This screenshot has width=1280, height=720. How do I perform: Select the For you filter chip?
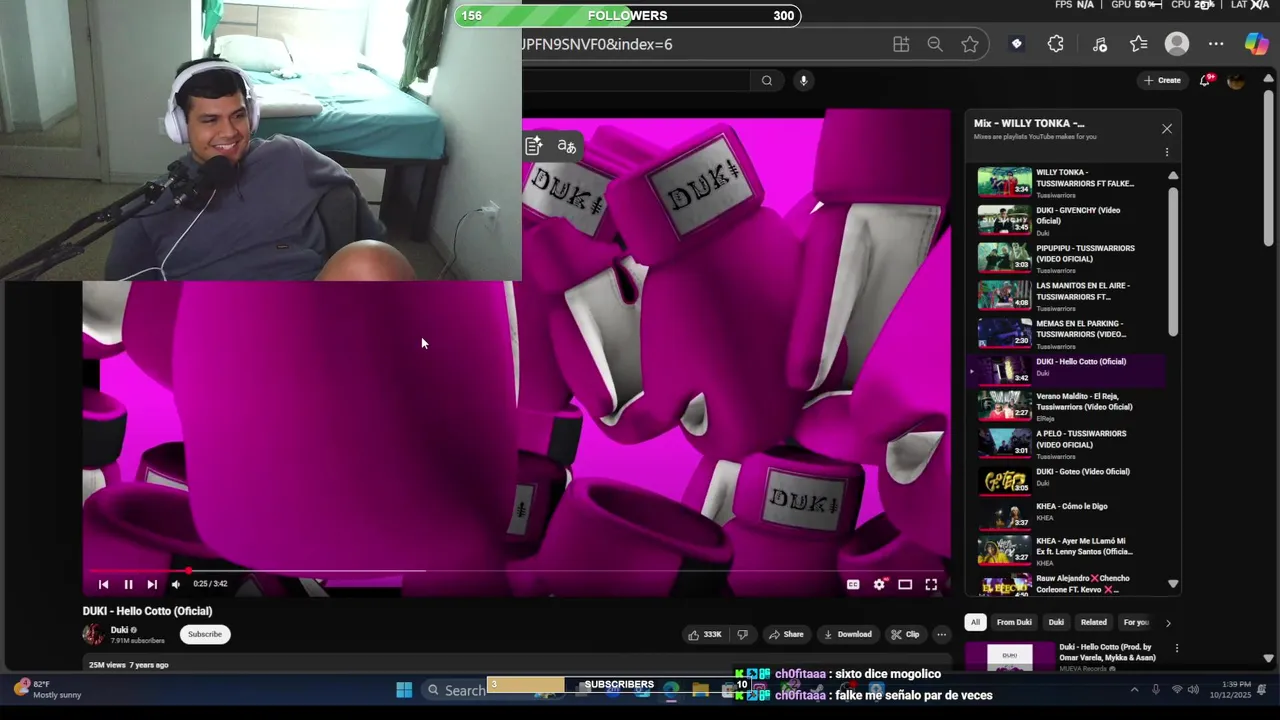tap(1136, 622)
